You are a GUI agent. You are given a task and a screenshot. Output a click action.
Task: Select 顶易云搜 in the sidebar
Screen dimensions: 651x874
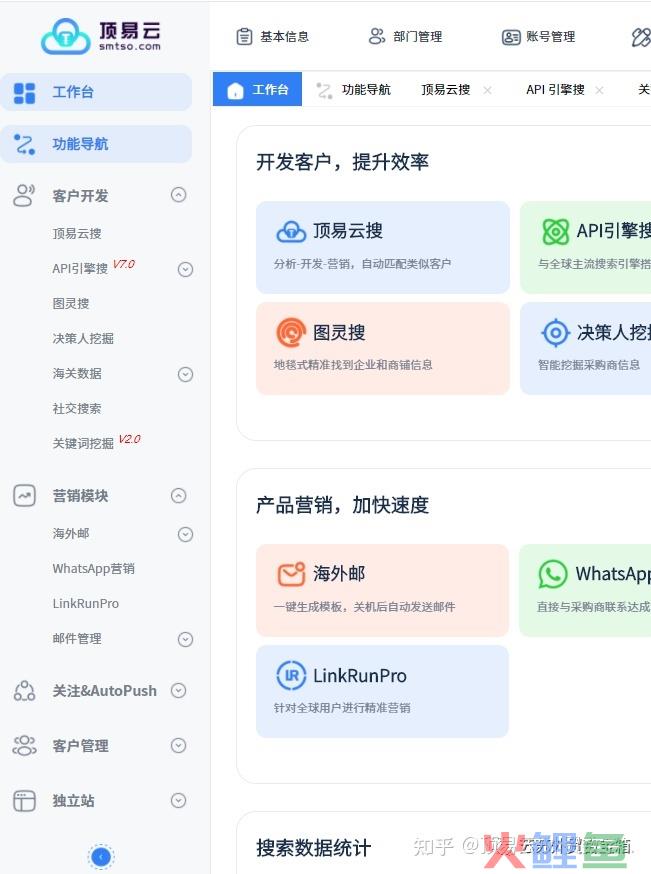coord(77,234)
